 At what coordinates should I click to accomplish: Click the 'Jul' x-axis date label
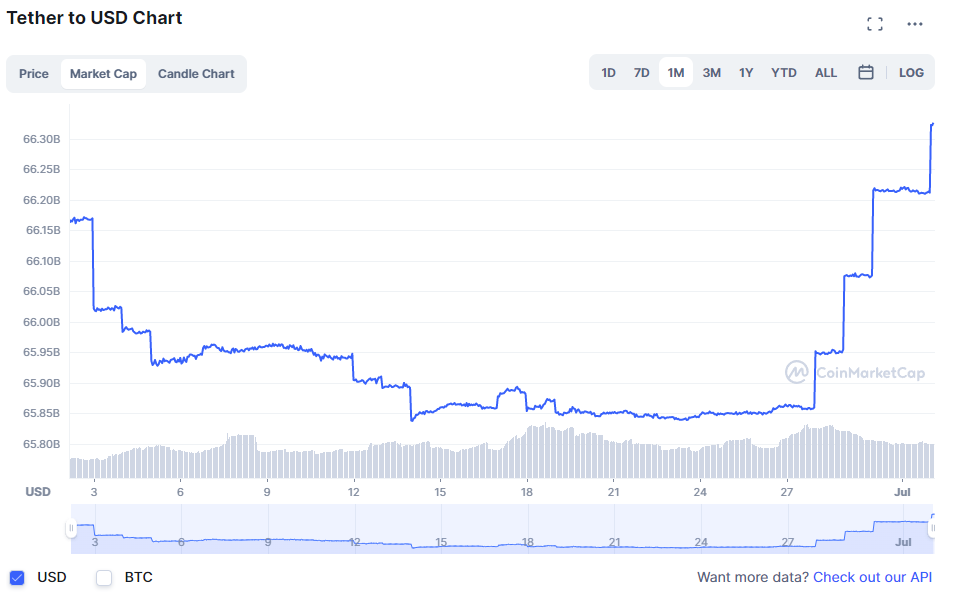902,492
